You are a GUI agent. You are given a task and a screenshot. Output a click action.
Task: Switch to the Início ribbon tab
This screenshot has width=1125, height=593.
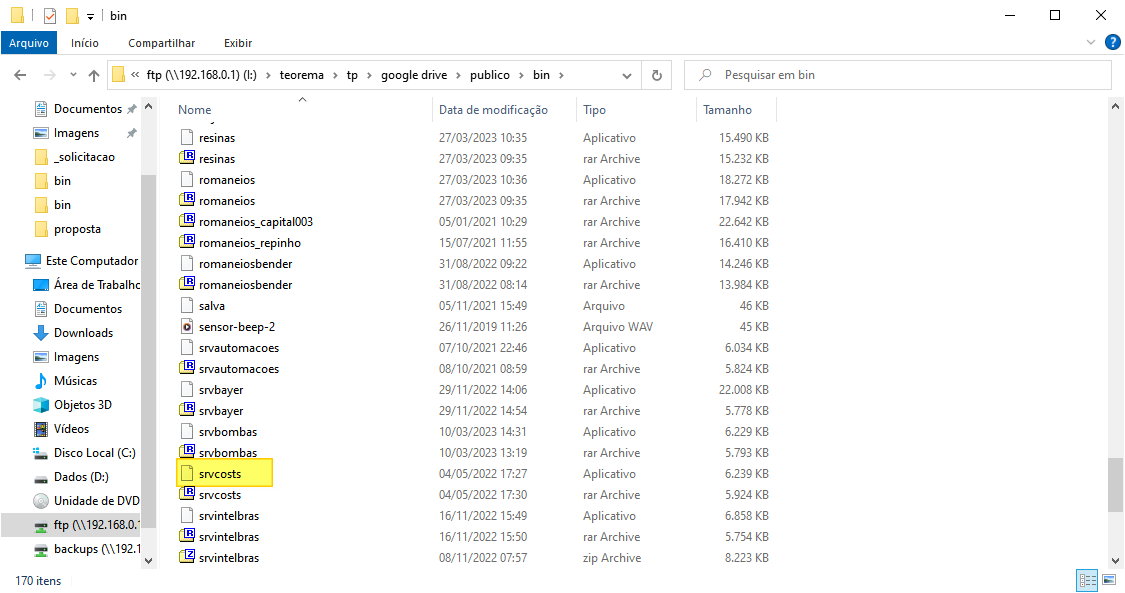pos(85,43)
